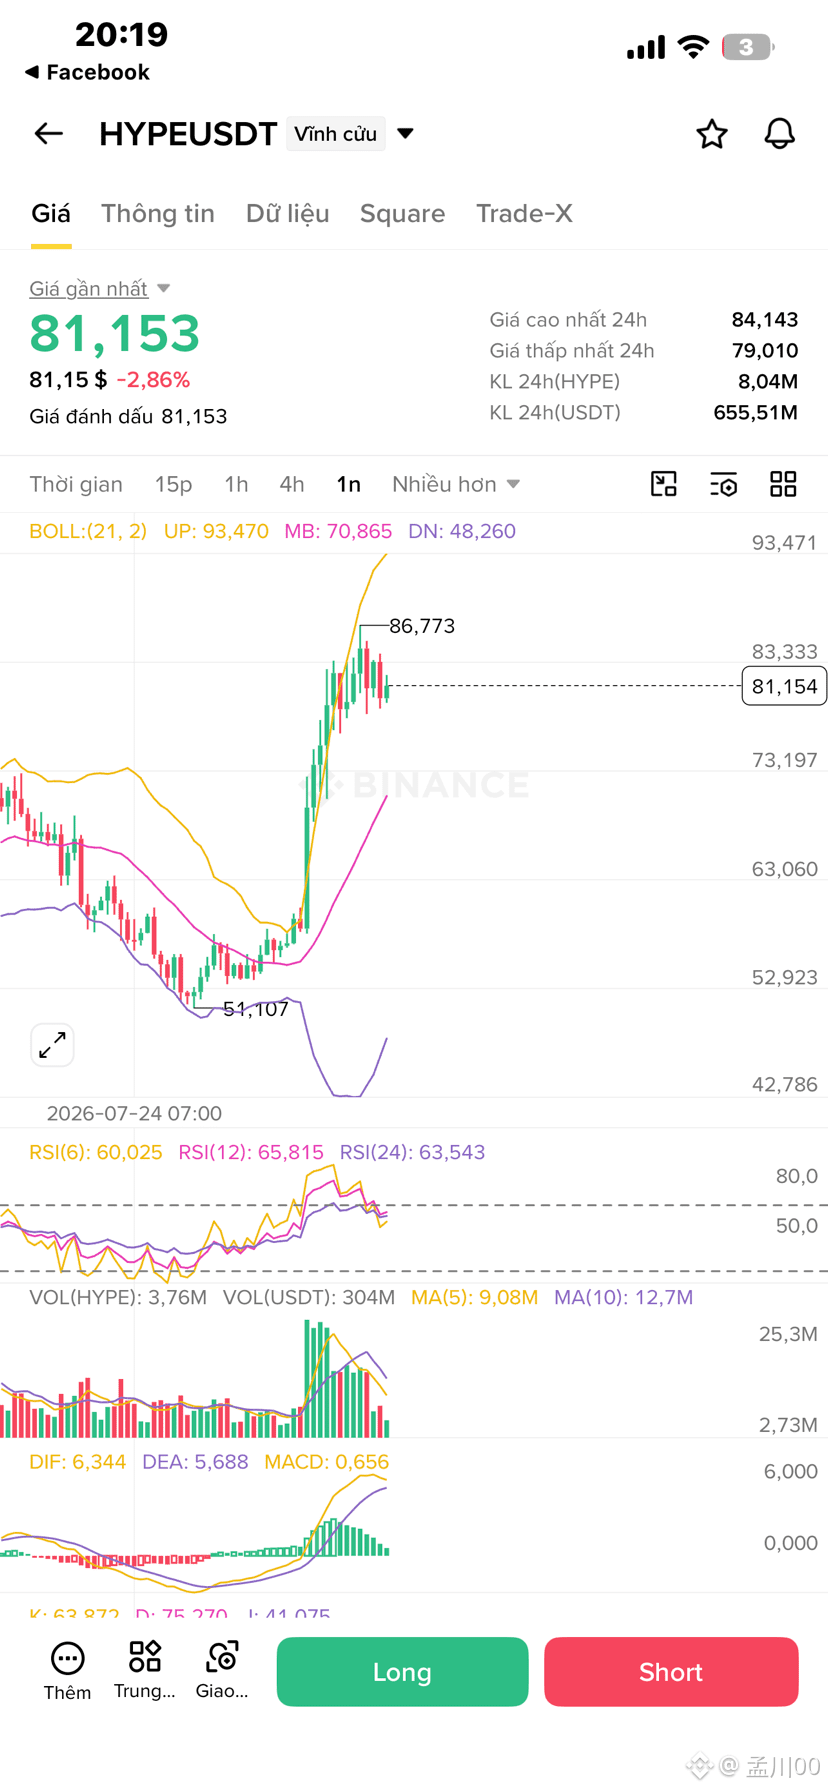Tap the MA(10): 12,7M volume label
The height and width of the screenshot is (1792, 828).
624,1297
